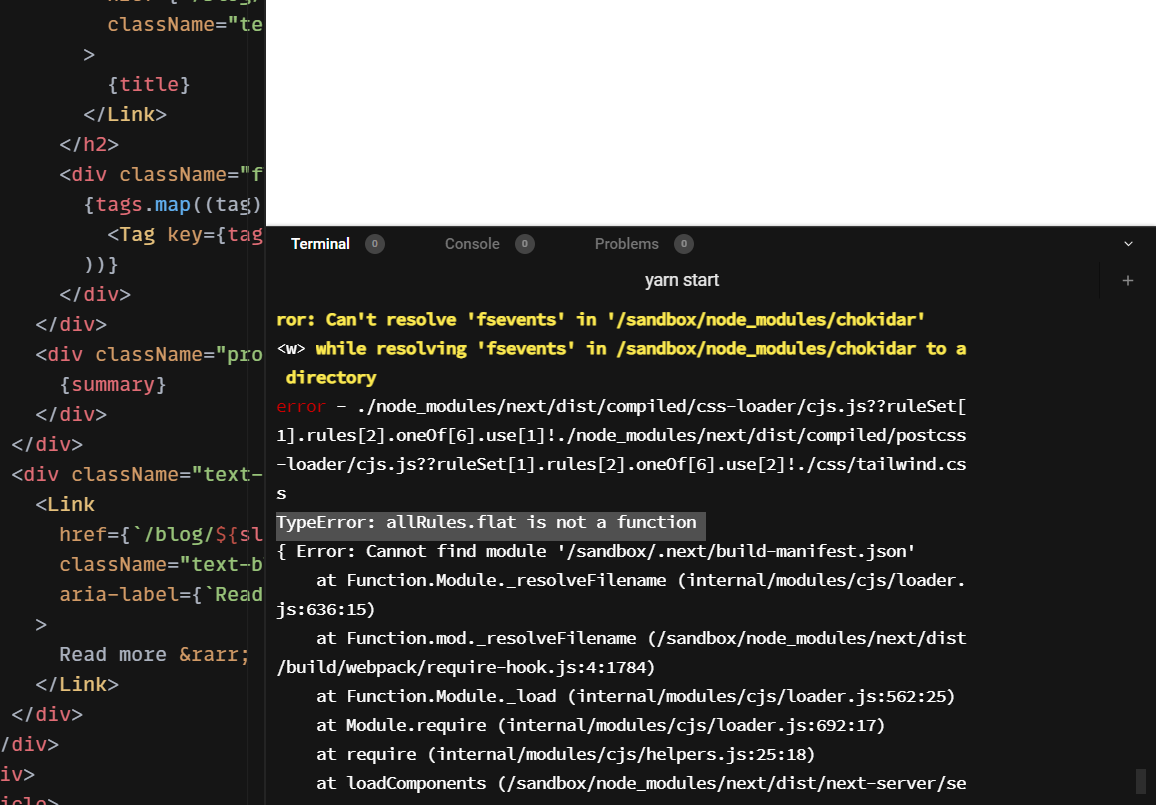1156x805 pixels.
Task: Click the terminal scrollbar thumb
Action: tap(1141, 782)
